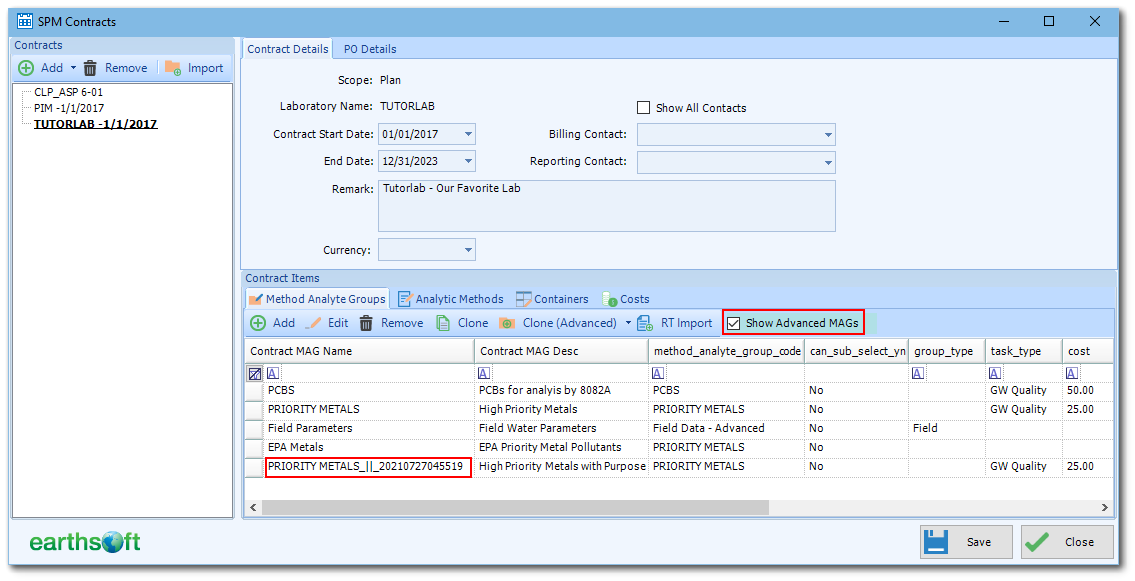Switch to the PO Details tab
Screen dimensions: 1135x581
(x=370, y=49)
